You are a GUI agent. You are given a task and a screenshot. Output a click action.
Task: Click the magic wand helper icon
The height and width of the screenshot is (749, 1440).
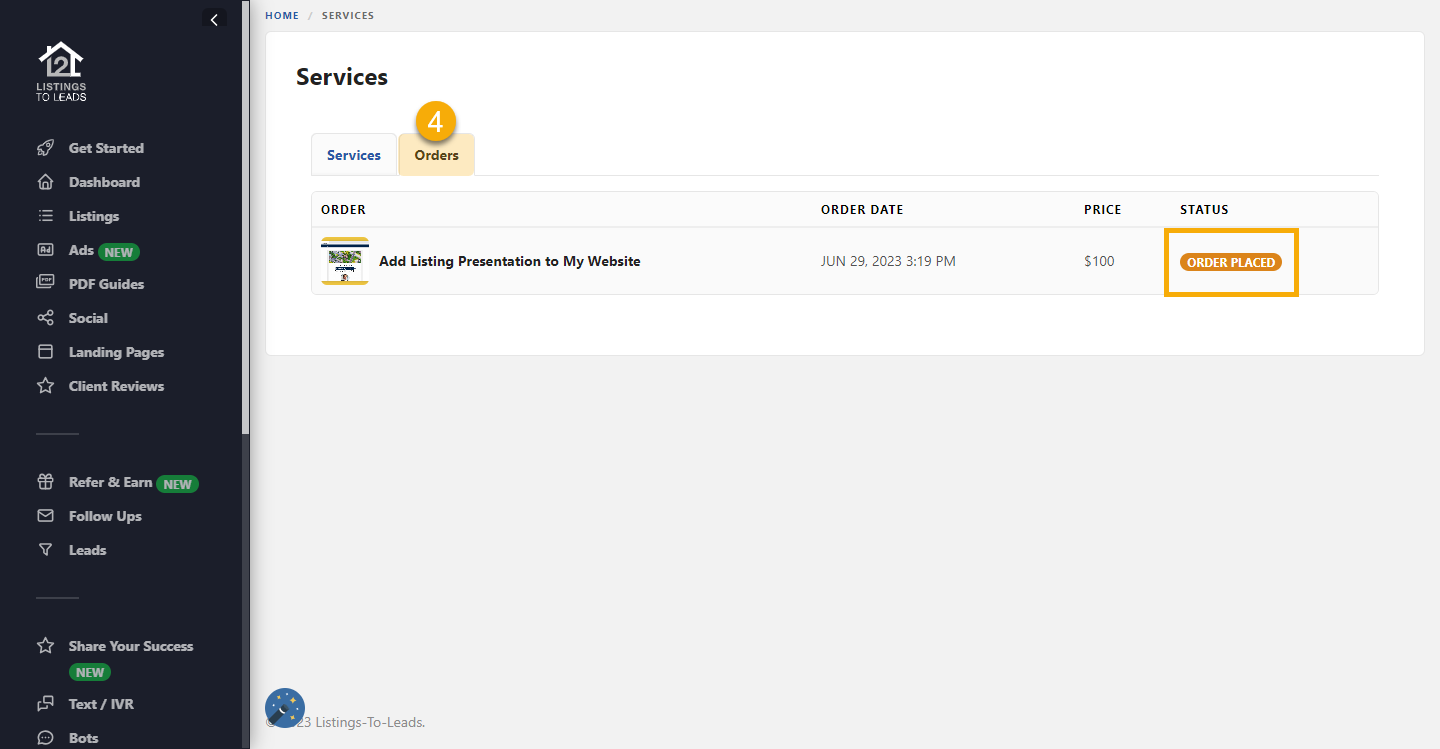285,708
